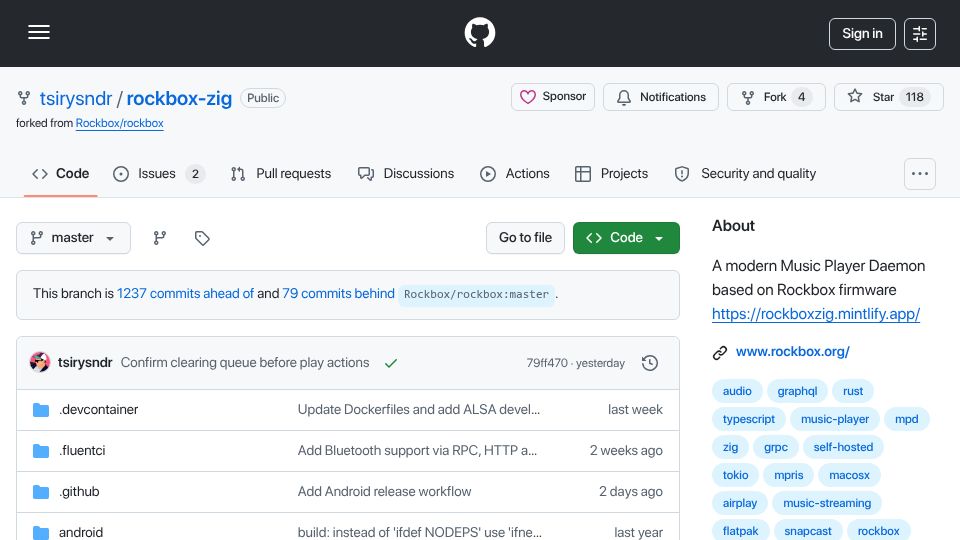This screenshot has width=960, height=540.
Task: Open rockboxzig.mintlify.app link
Action: tap(816, 314)
